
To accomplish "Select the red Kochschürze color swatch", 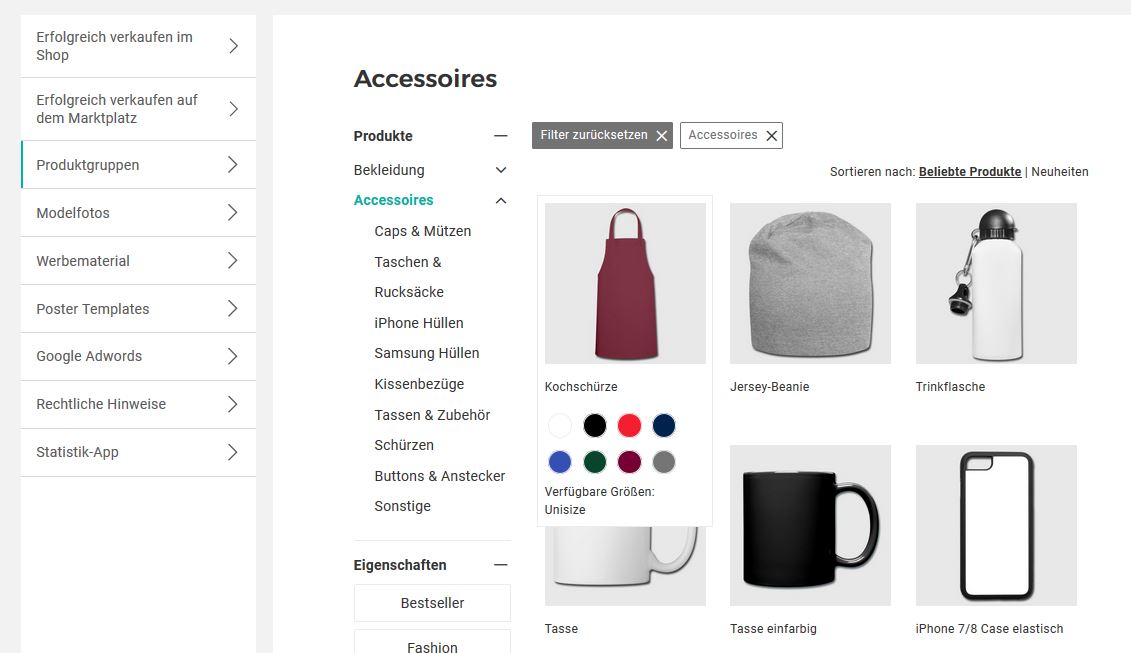I will pyautogui.click(x=629, y=426).
